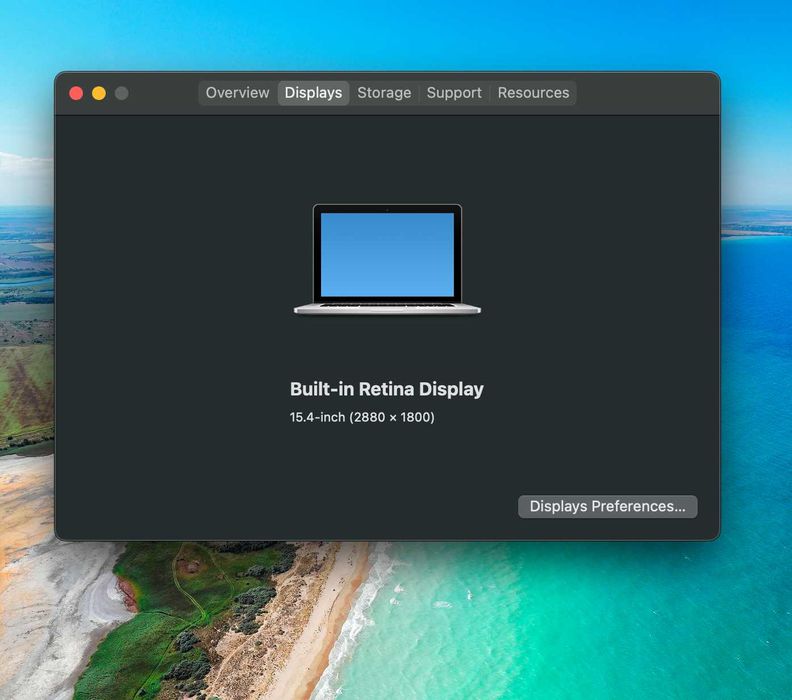The height and width of the screenshot is (700, 792).
Task: Select the Displays tab
Action: tap(313, 93)
